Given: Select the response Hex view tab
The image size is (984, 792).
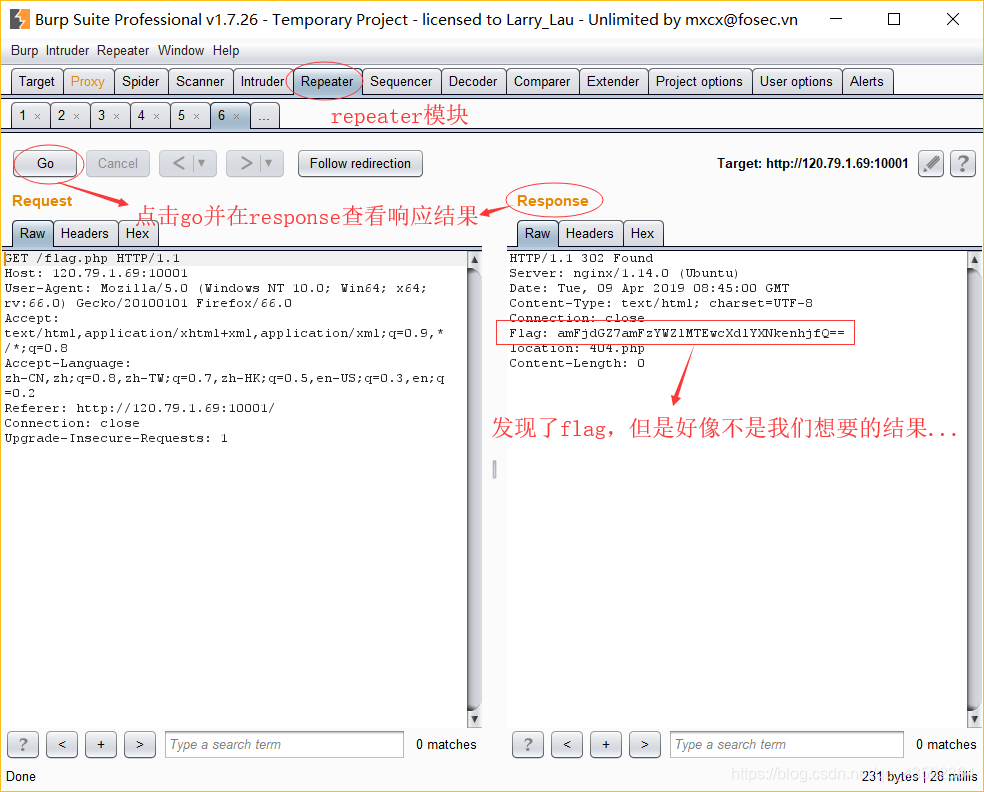Looking at the screenshot, I should (643, 234).
